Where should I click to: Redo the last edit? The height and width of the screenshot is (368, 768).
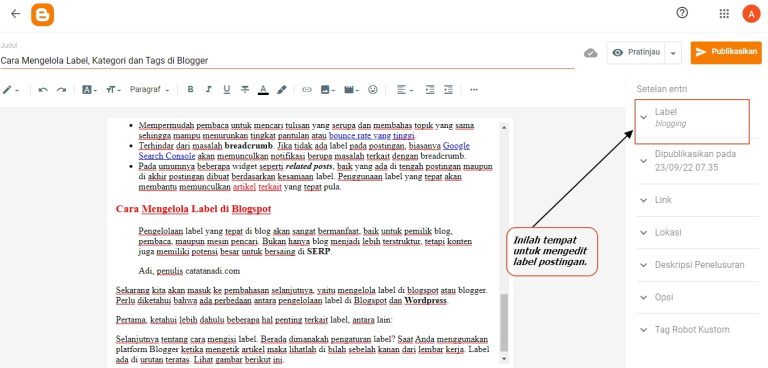coord(61,90)
